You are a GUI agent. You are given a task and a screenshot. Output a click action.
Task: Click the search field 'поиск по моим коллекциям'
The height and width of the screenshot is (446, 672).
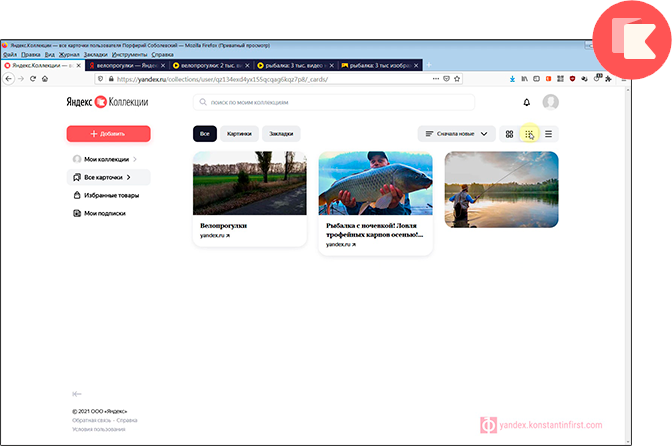(334, 102)
